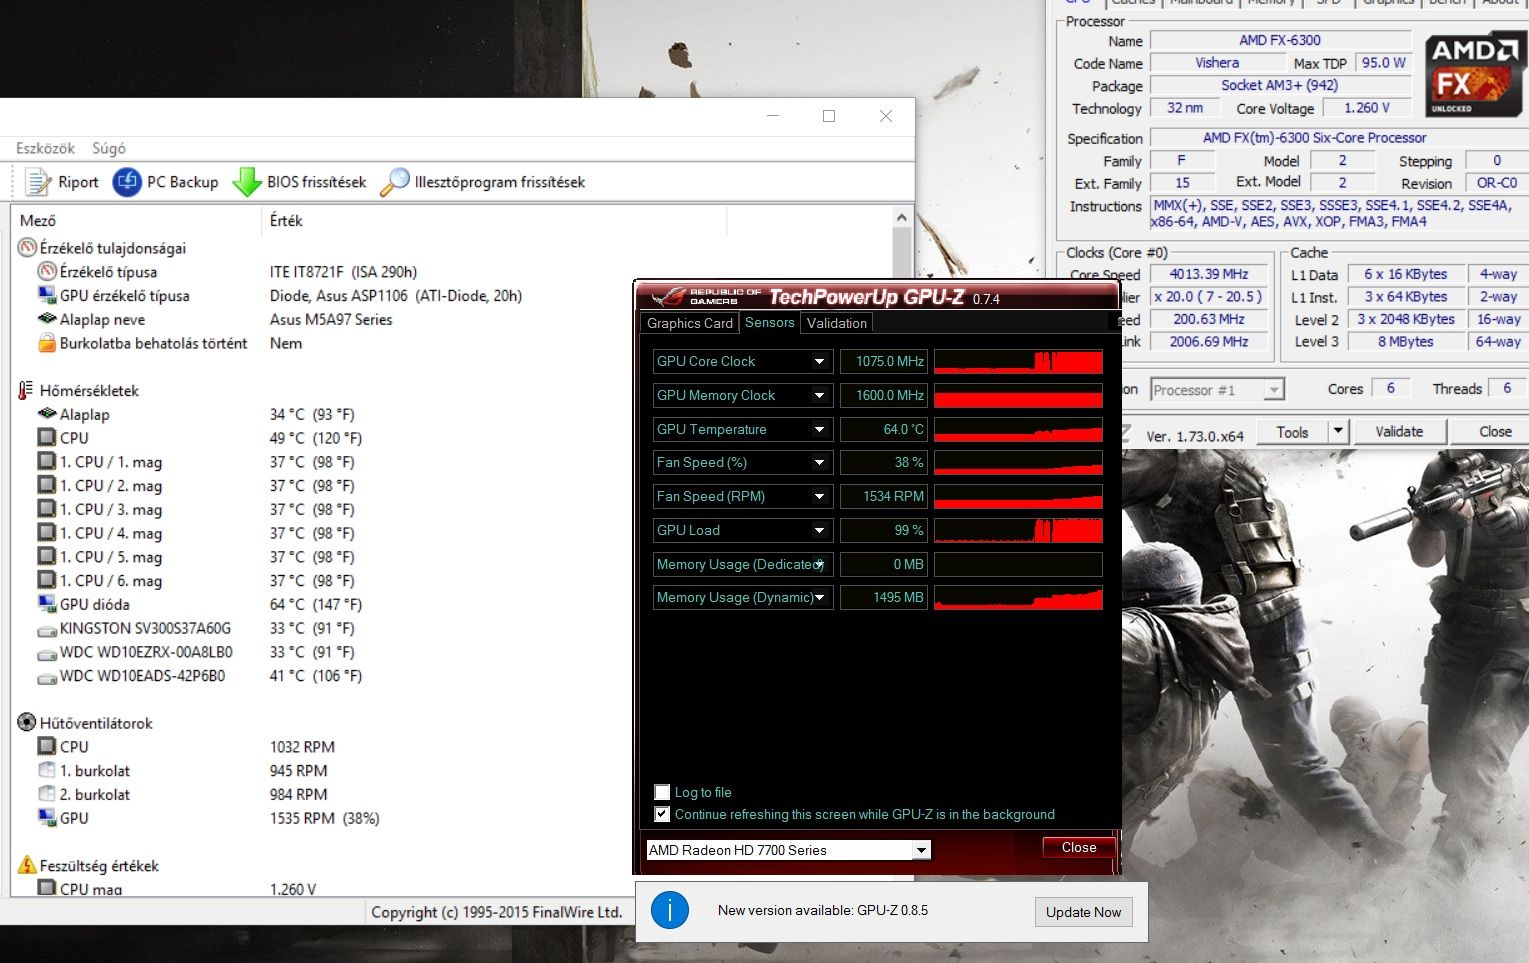Click the ROG Republic of Gamers logo
The width and height of the screenshot is (1529, 963).
tap(706, 296)
